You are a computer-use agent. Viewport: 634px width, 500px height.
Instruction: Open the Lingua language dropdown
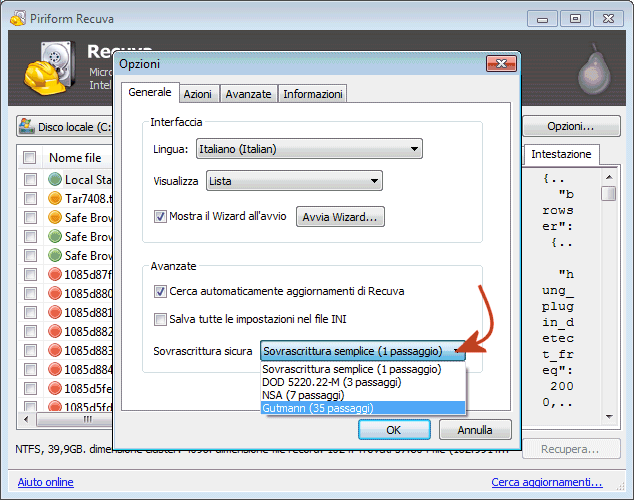tap(309, 149)
